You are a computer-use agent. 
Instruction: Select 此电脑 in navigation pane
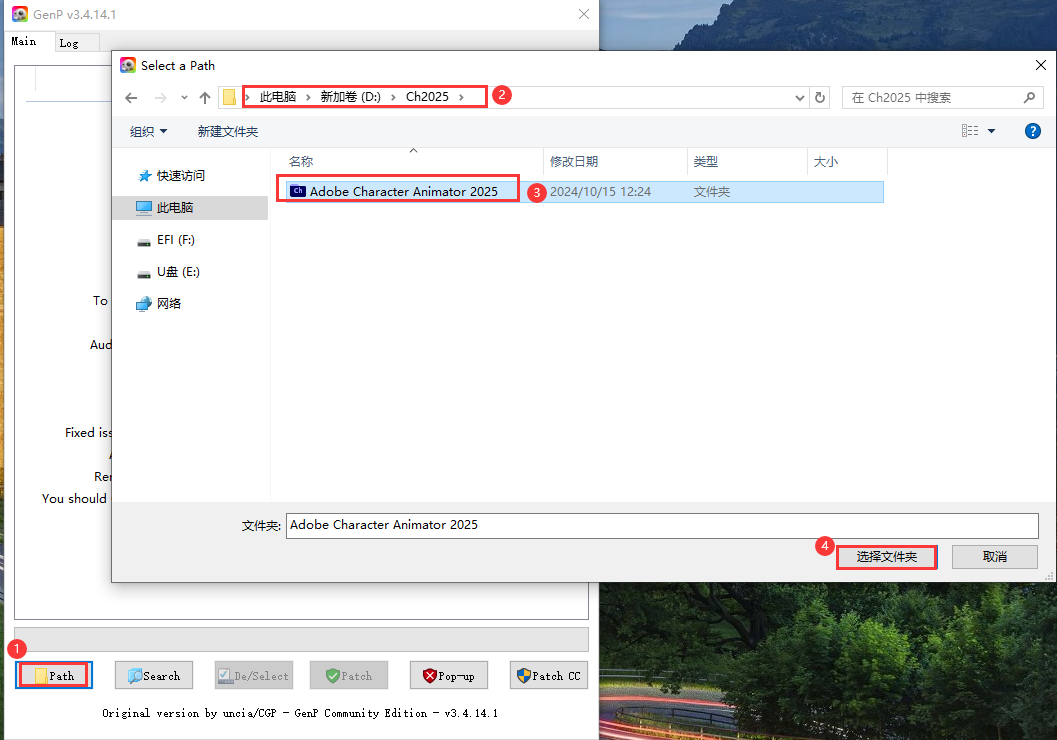(x=190, y=208)
